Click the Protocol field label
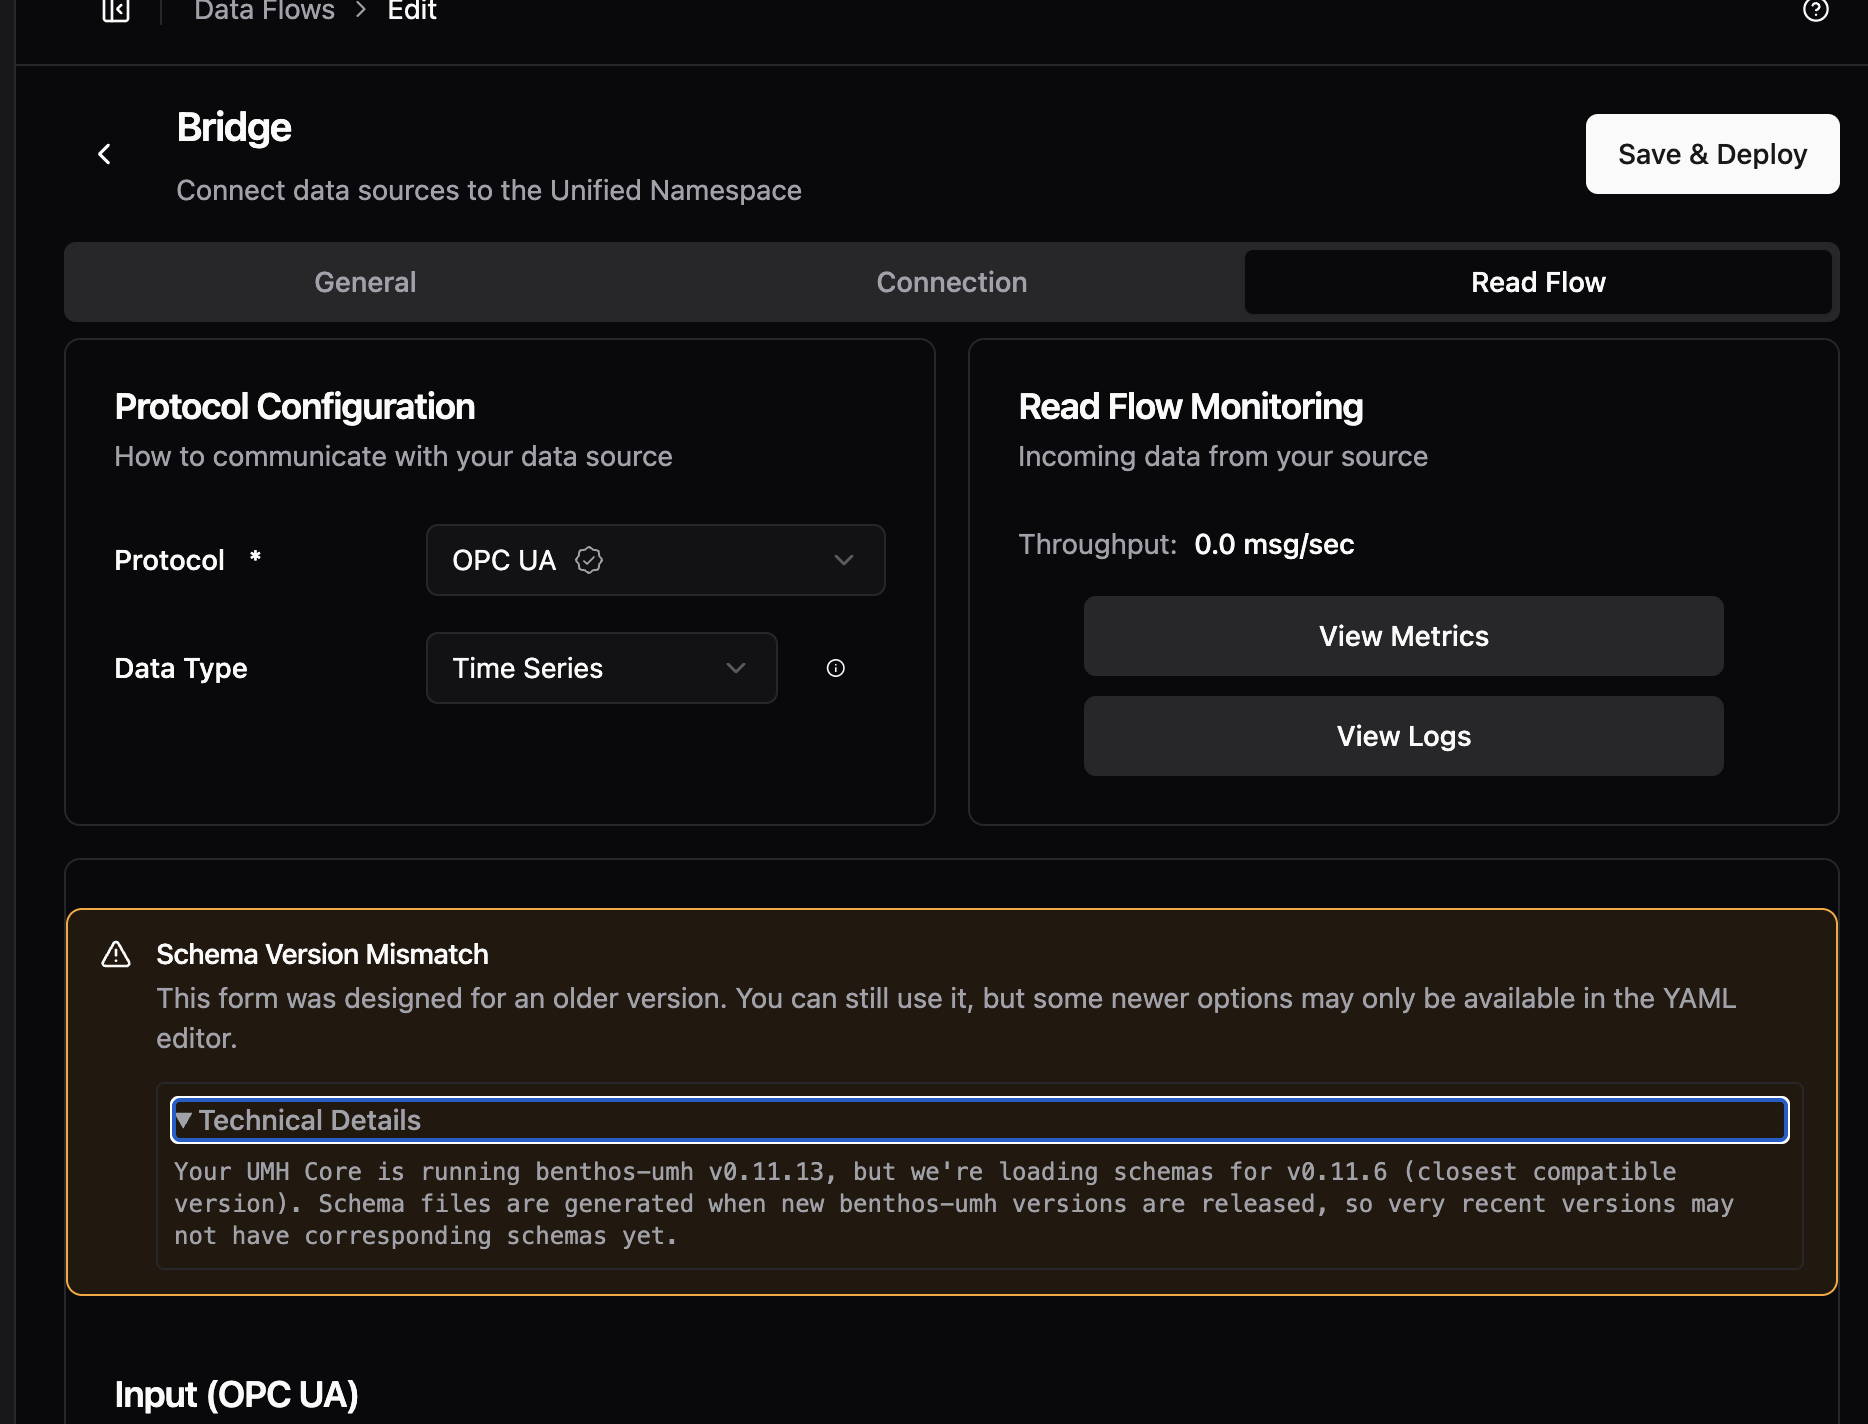 point(169,560)
